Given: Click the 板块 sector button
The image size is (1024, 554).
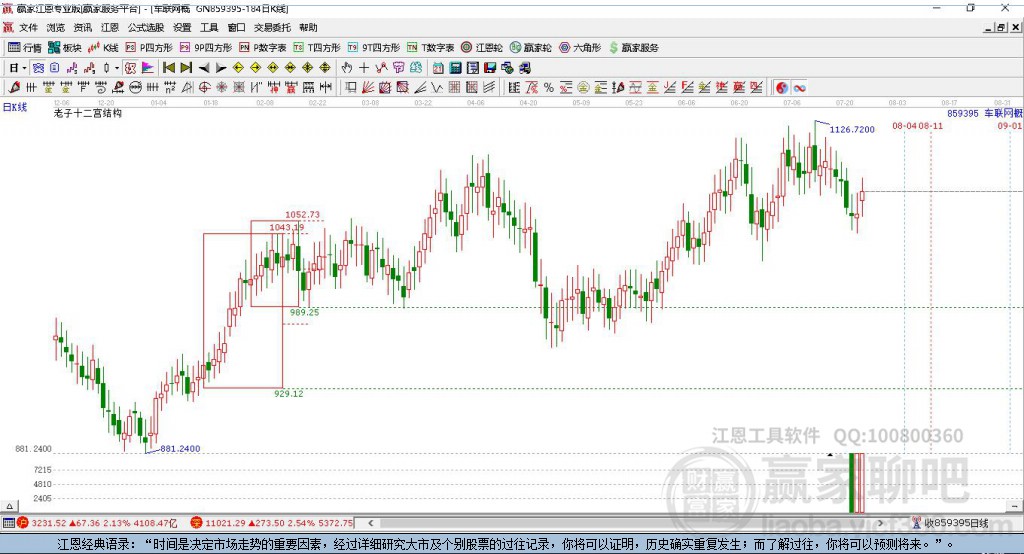Looking at the screenshot, I should (x=65, y=48).
